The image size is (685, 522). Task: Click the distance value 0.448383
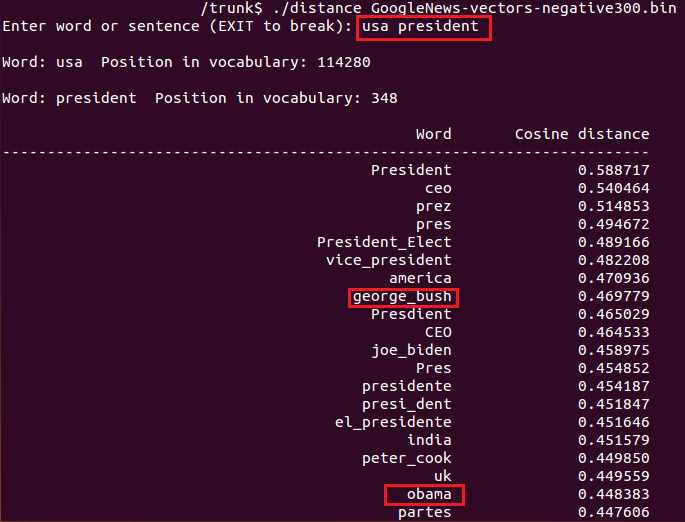point(613,495)
